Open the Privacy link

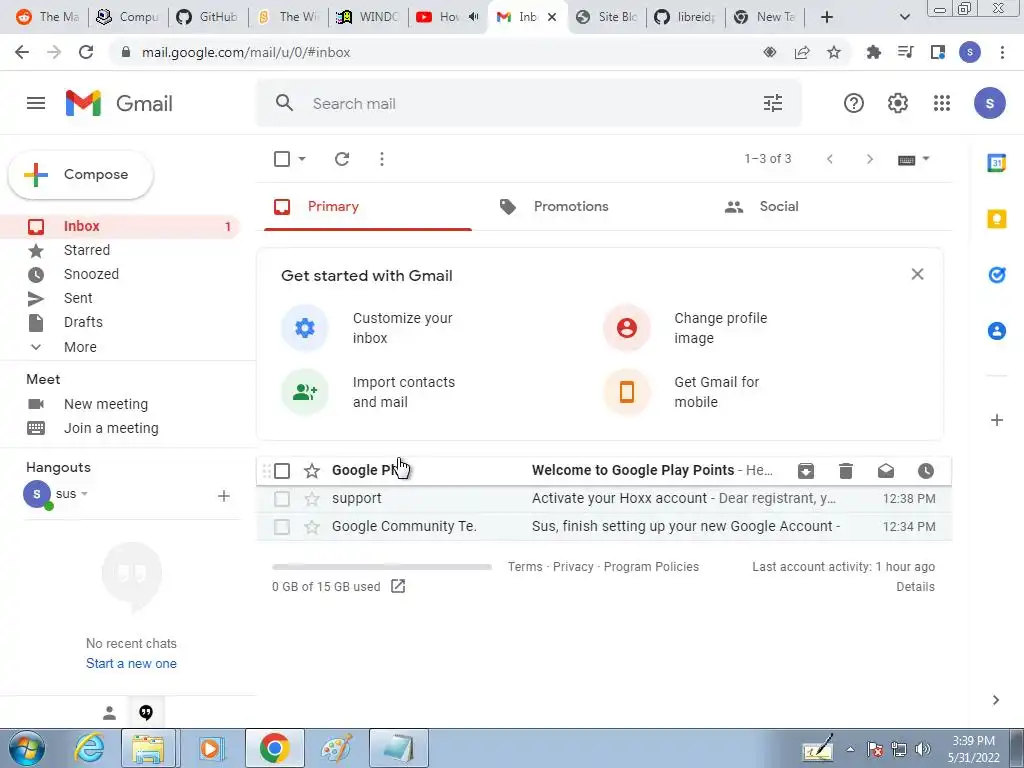[x=573, y=566]
